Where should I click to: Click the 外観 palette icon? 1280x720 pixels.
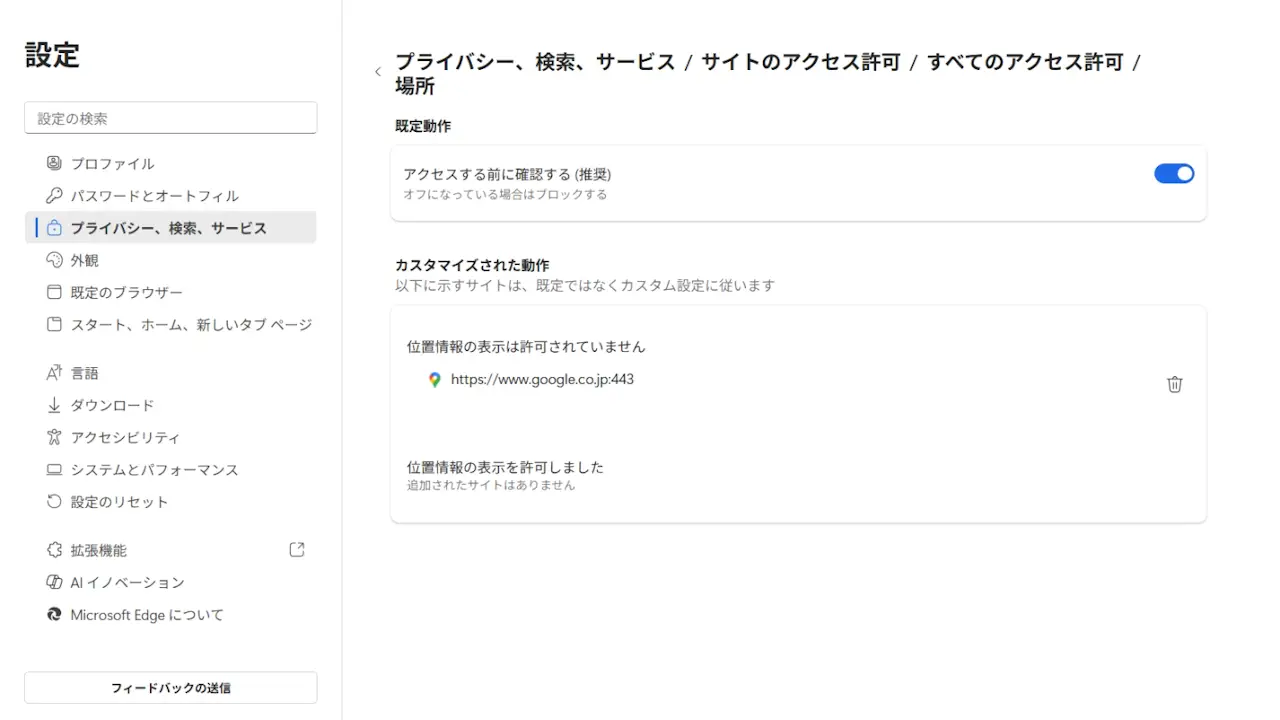coord(54,260)
